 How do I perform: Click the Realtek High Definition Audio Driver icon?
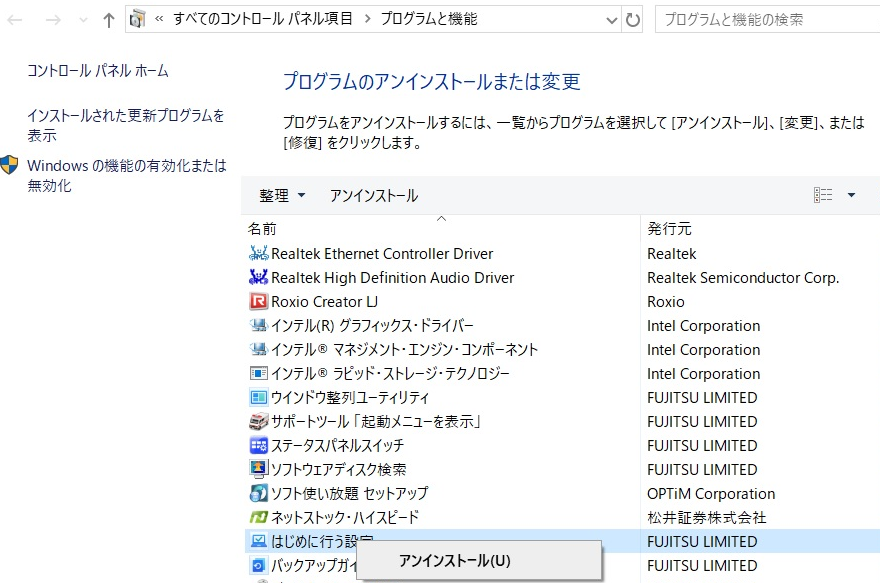click(258, 277)
